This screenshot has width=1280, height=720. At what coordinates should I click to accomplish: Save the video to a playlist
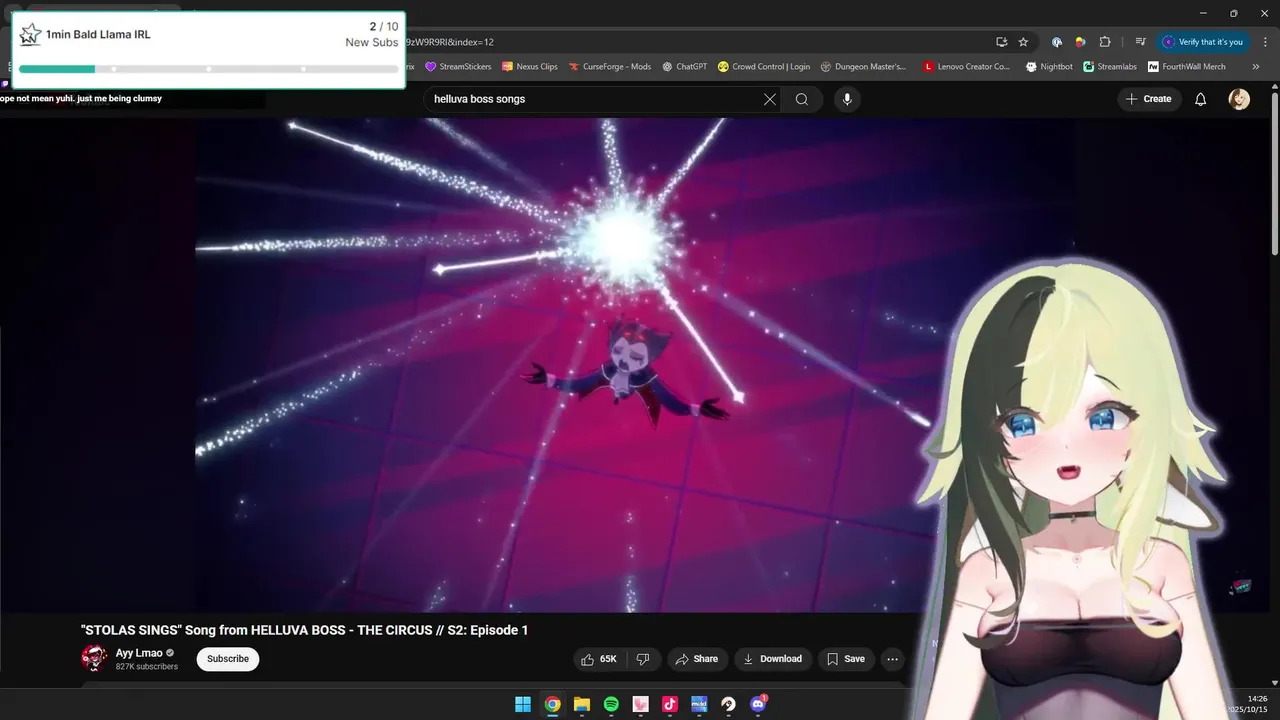pos(846,659)
